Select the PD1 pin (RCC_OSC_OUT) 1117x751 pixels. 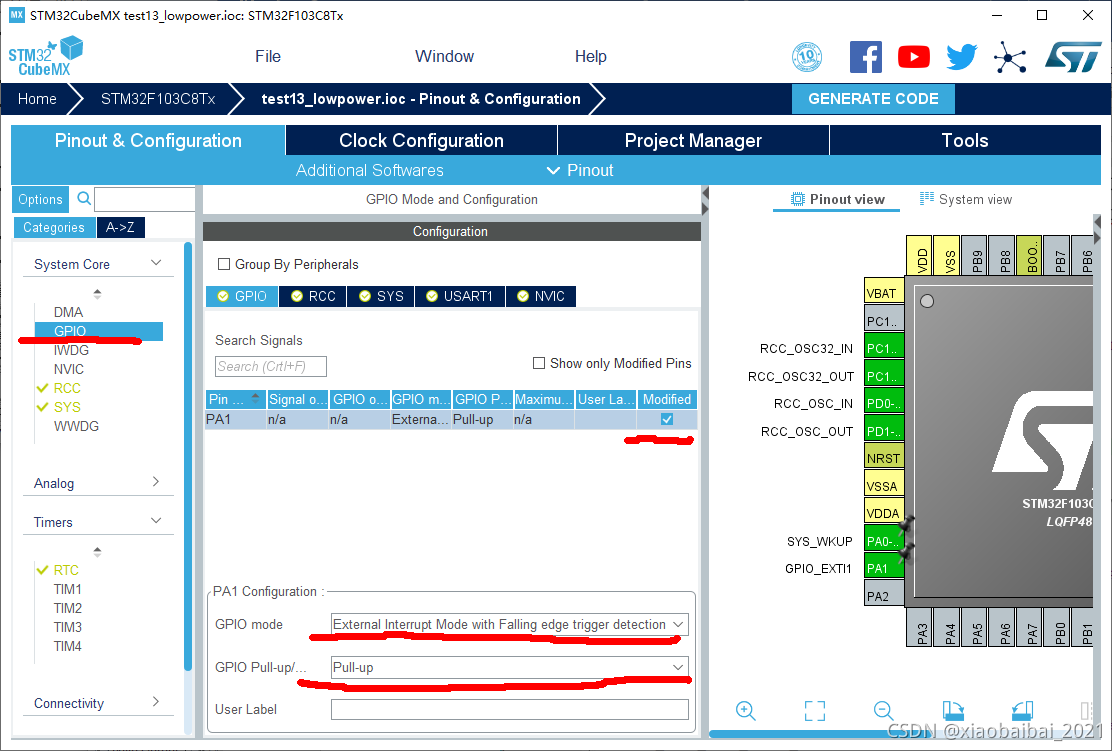coord(884,431)
